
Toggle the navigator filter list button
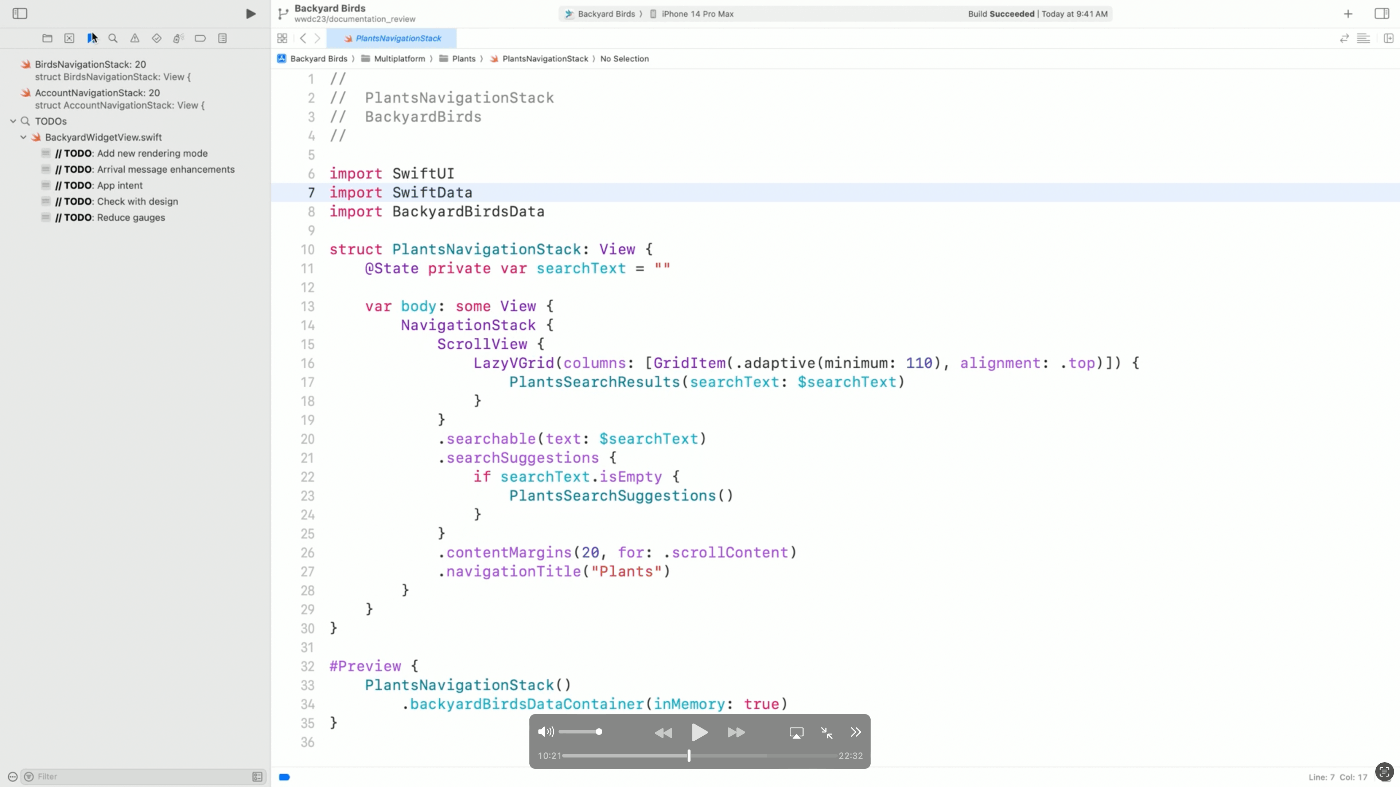pyautogui.click(x=257, y=777)
